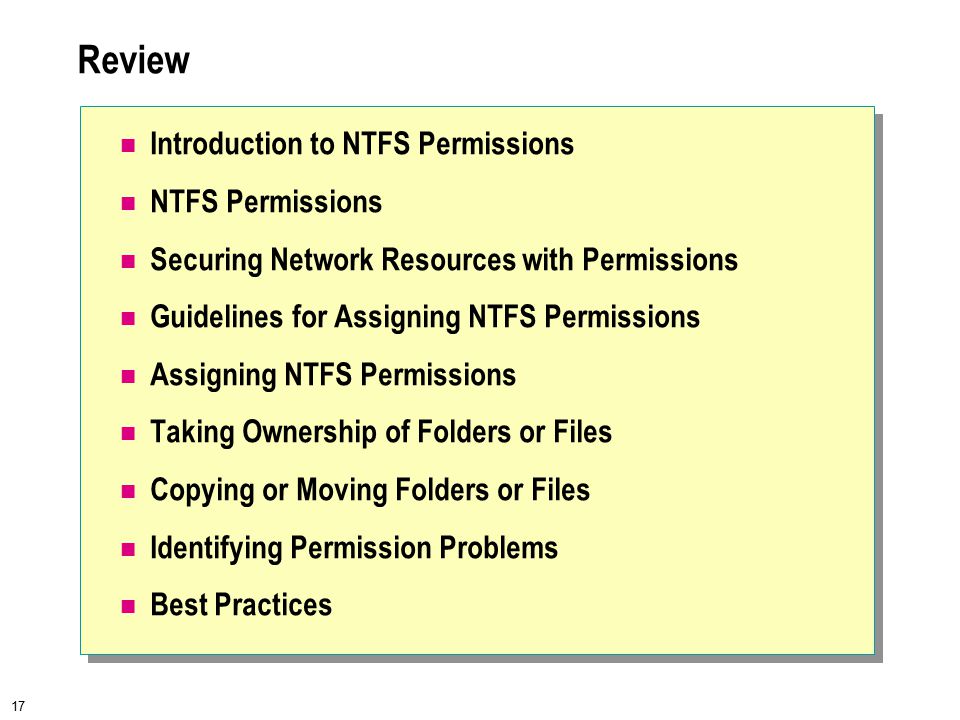
Task: Click the bullet marker before Best Practices
Action: (128, 607)
